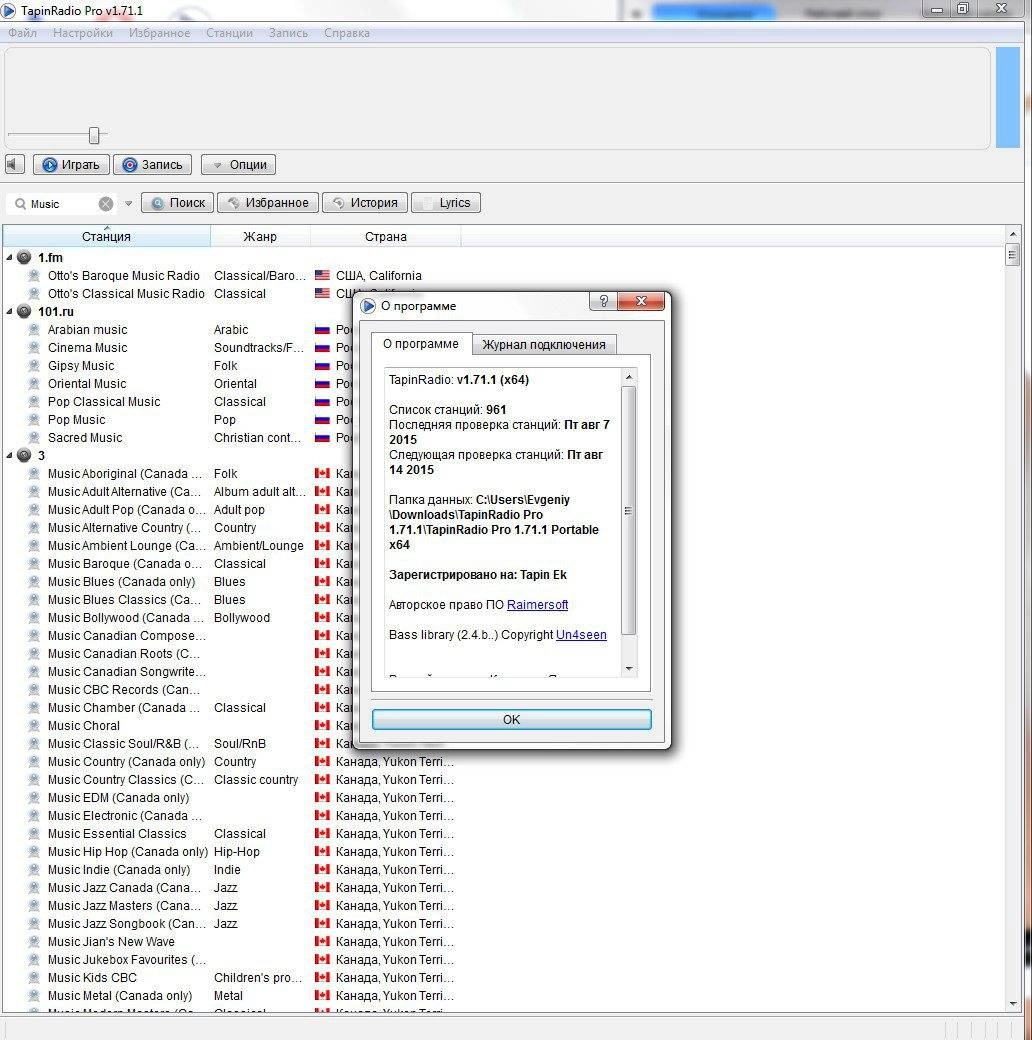Select Music Bollywood station row
The height and width of the screenshot is (1040, 1032).
(x=125, y=618)
